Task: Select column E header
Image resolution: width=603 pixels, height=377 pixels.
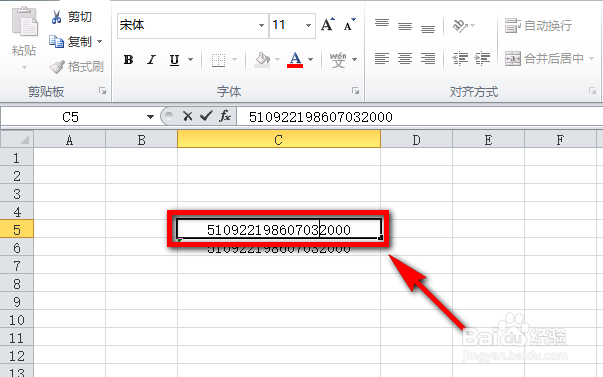Action: point(488,140)
